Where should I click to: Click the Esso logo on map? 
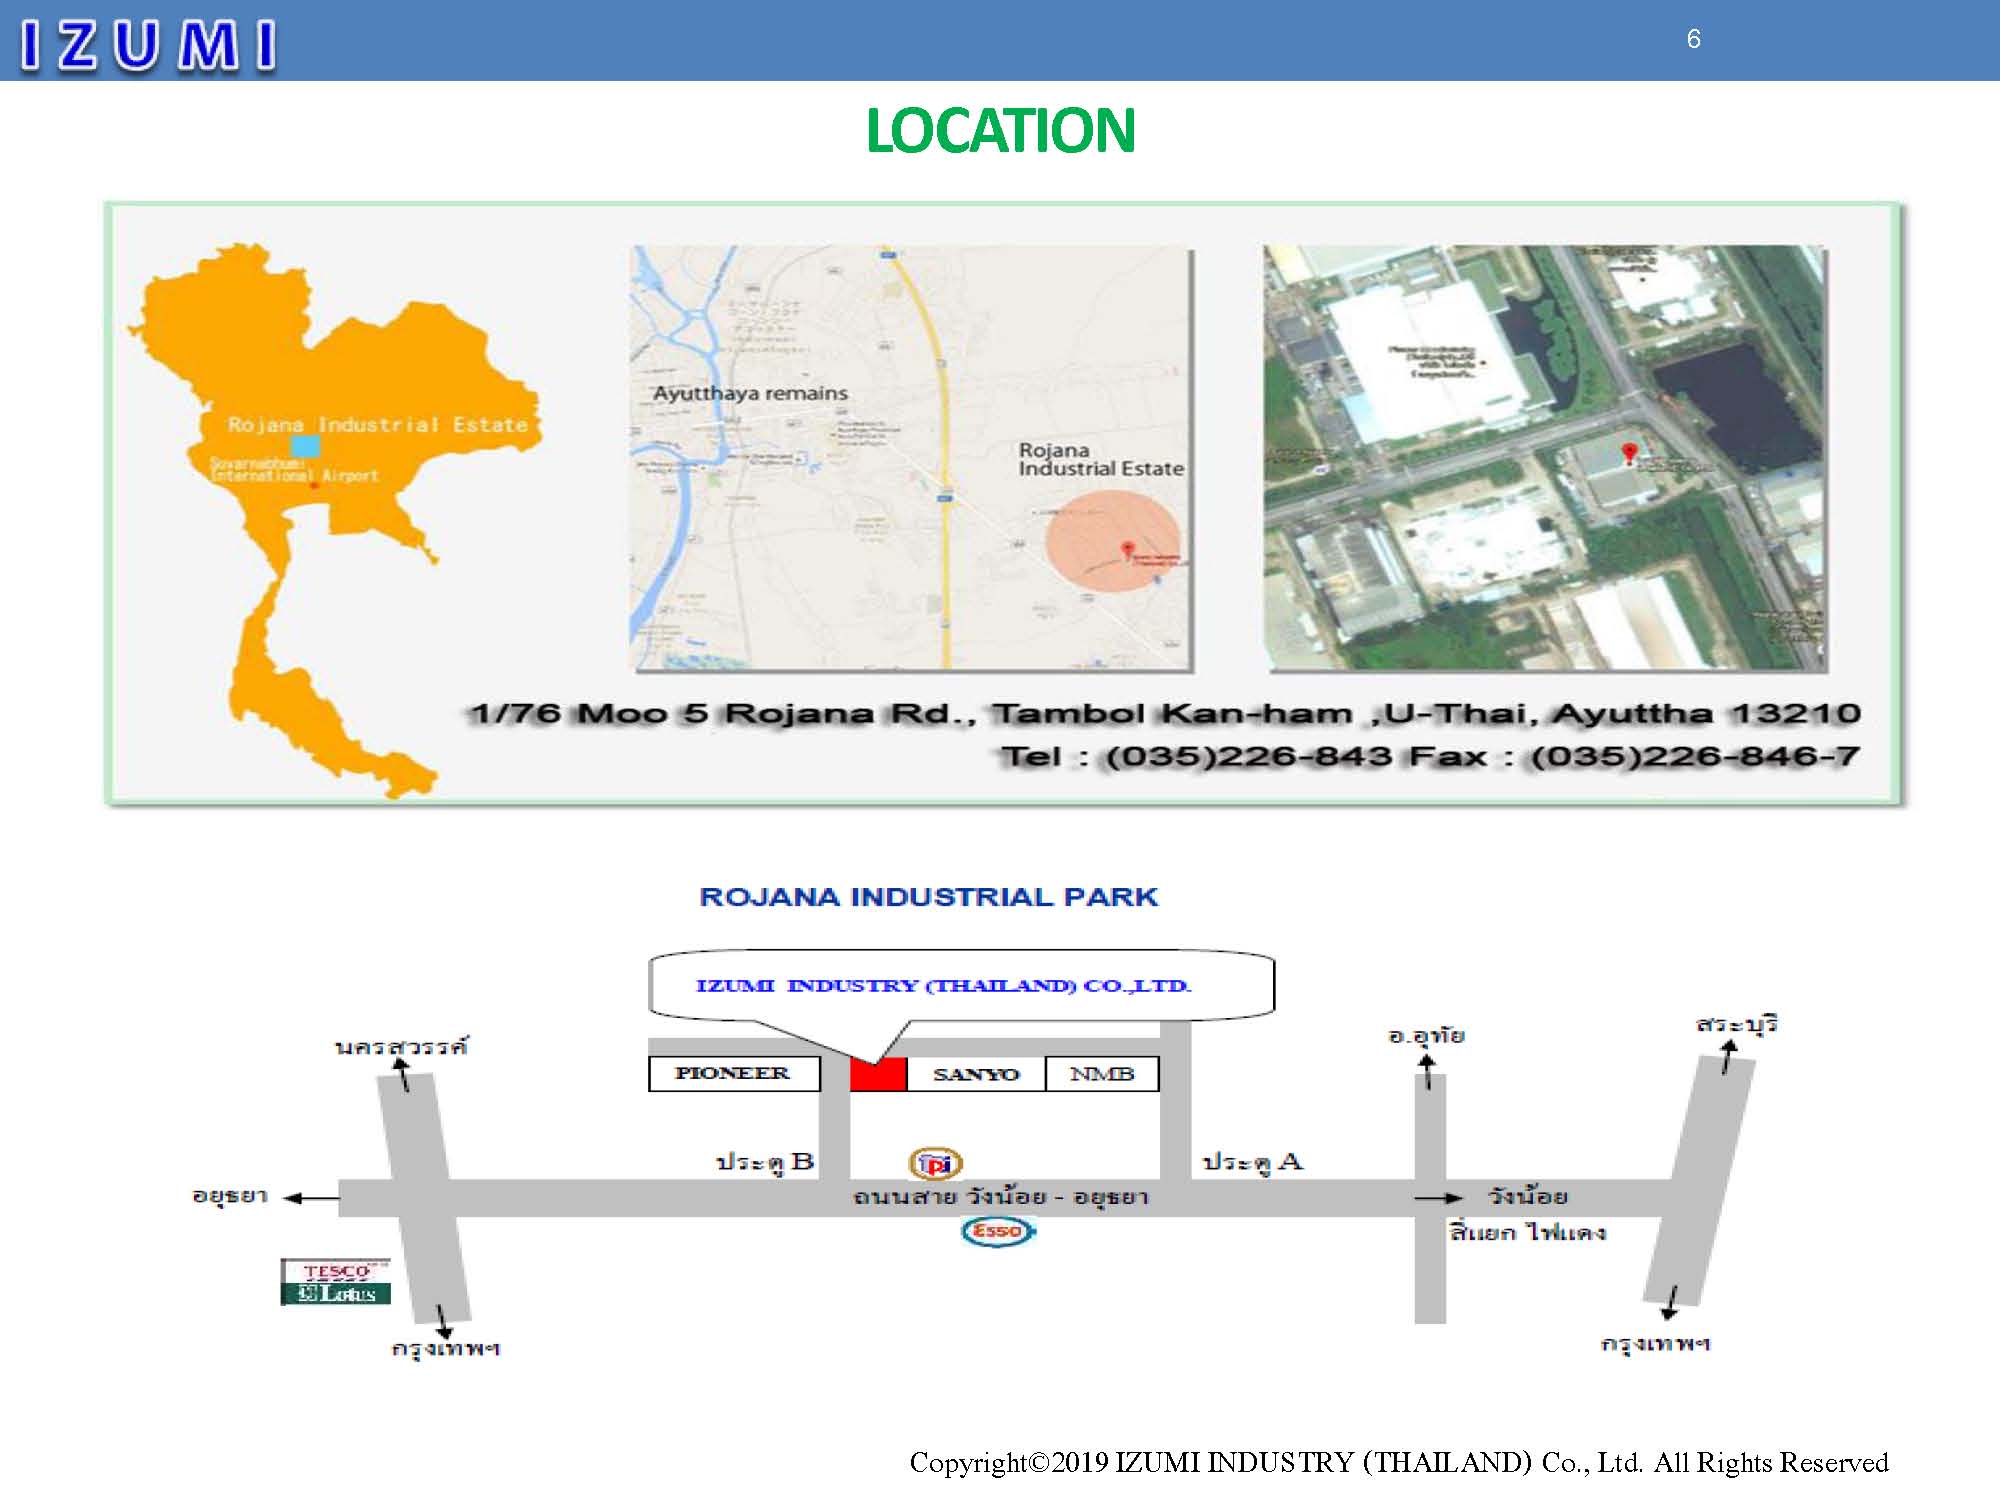pyautogui.click(x=998, y=1231)
